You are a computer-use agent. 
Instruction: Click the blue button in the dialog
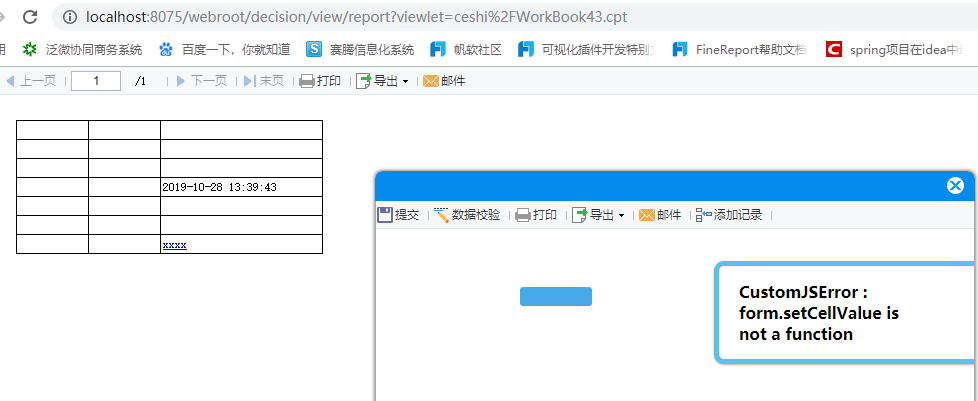[x=556, y=296]
